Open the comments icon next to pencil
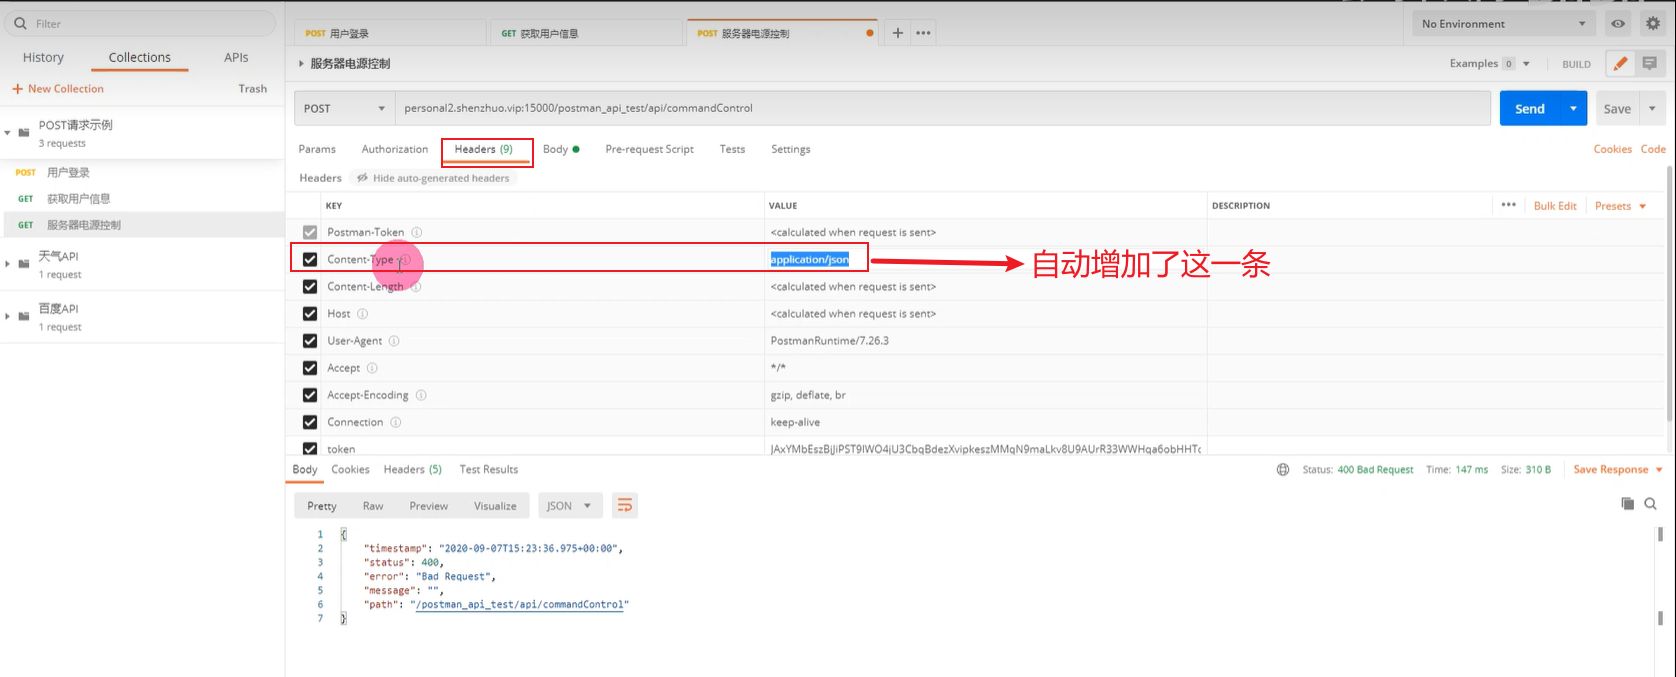1676x677 pixels. point(1649,64)
